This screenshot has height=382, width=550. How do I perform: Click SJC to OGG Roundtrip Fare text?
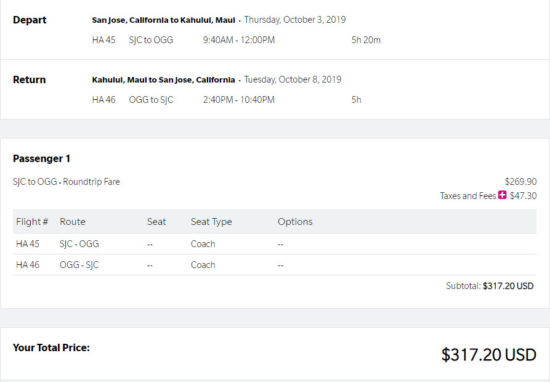click(x=66, y=182)
